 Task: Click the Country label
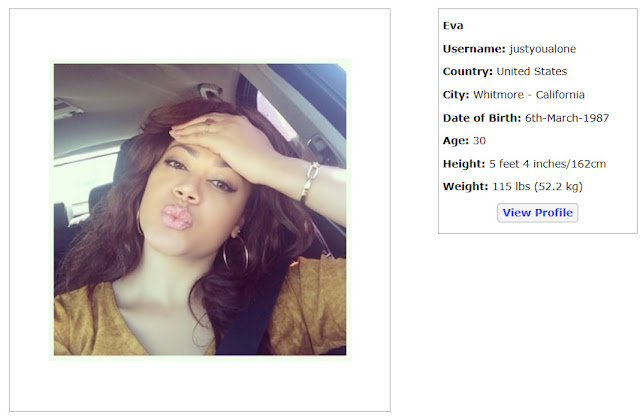tap(468, 71)
